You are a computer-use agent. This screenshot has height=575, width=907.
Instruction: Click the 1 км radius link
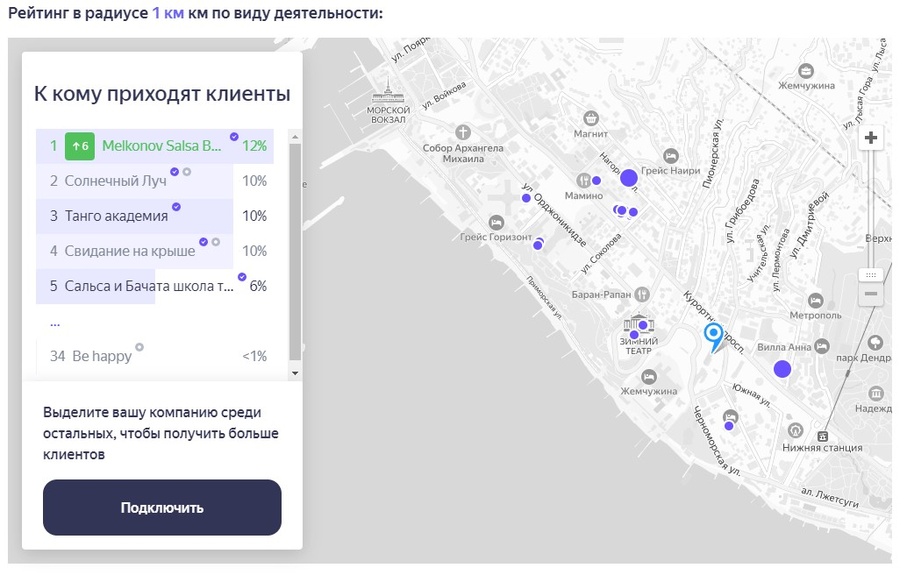(168, 13)
